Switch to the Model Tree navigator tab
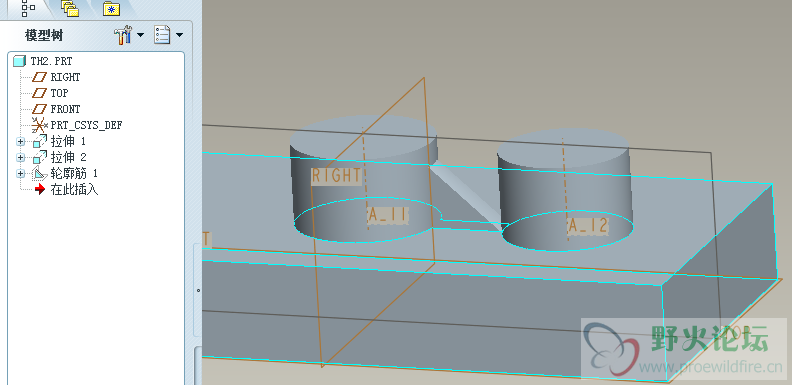The width and height of the screenshot is (792, 385). (28, 8)
